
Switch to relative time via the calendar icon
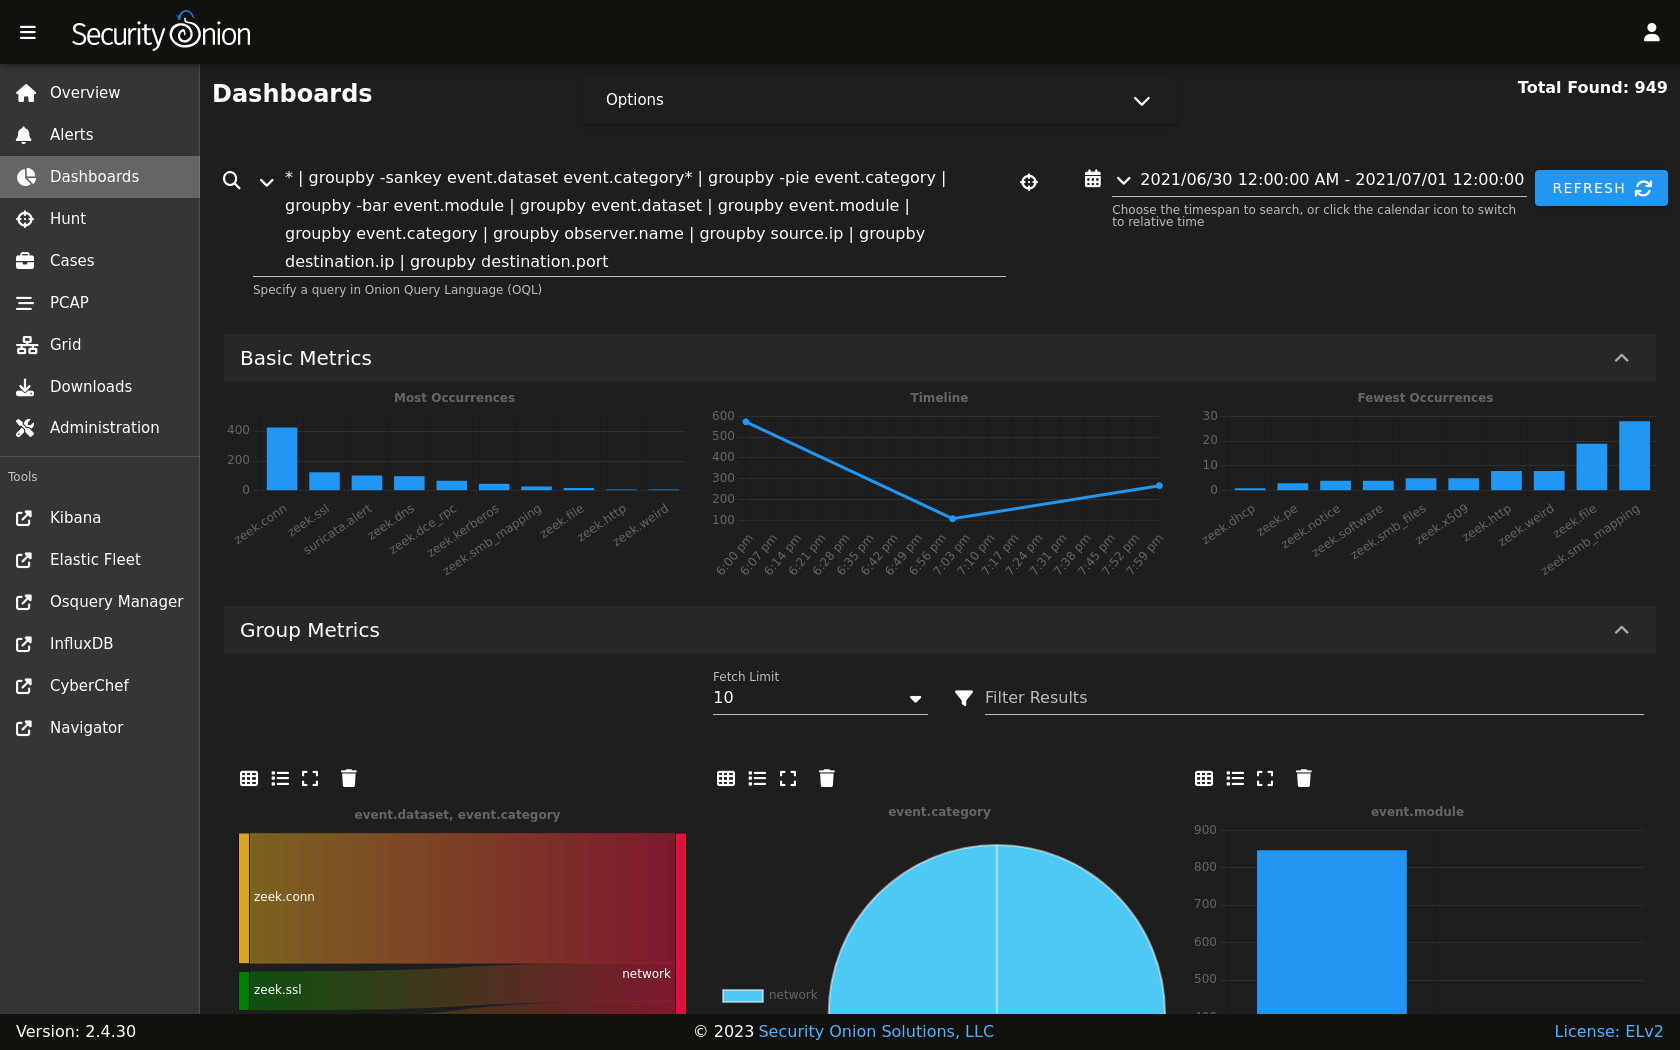point(1093,179)
